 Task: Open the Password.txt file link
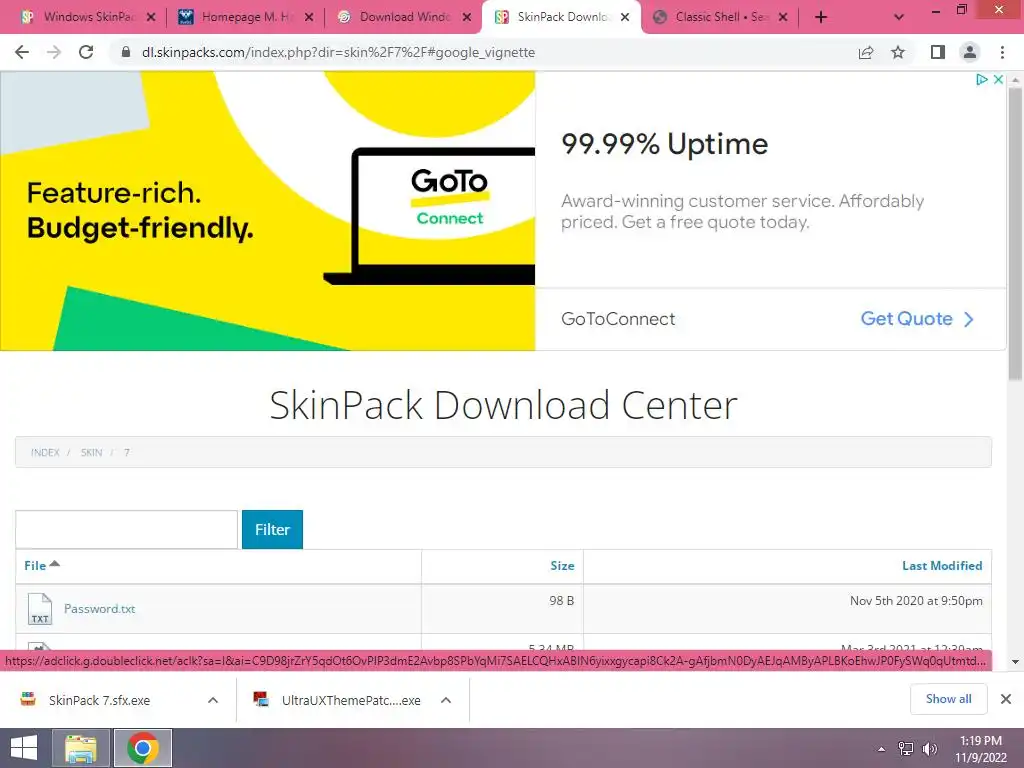(99, 609)
